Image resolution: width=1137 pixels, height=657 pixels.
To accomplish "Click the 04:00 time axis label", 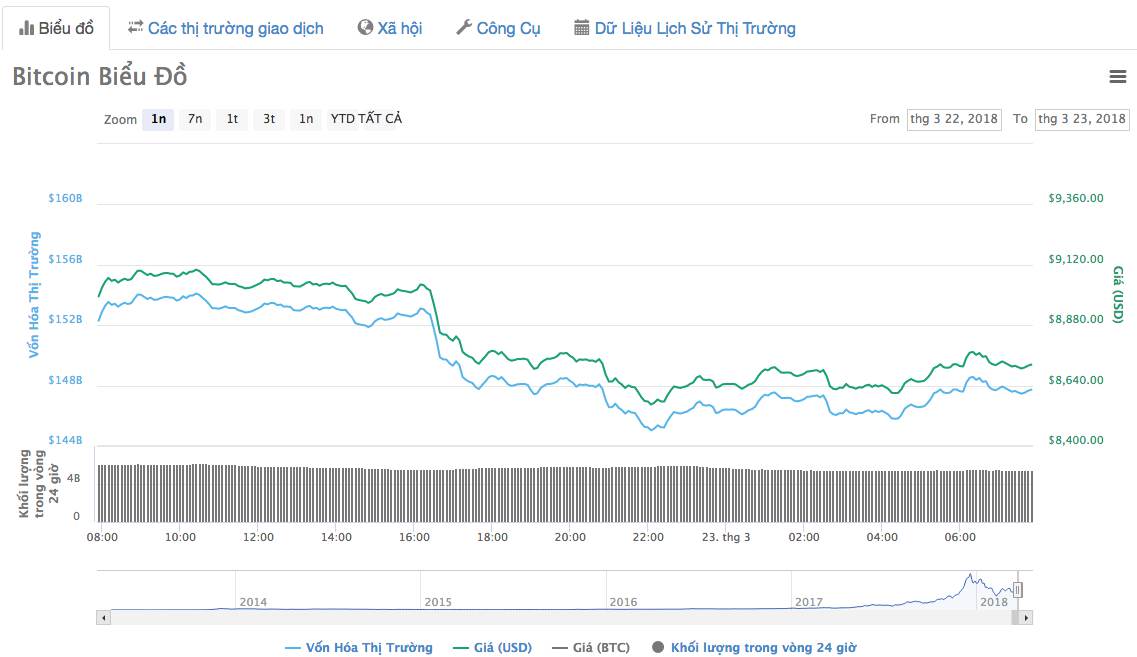I will [882, 537].
